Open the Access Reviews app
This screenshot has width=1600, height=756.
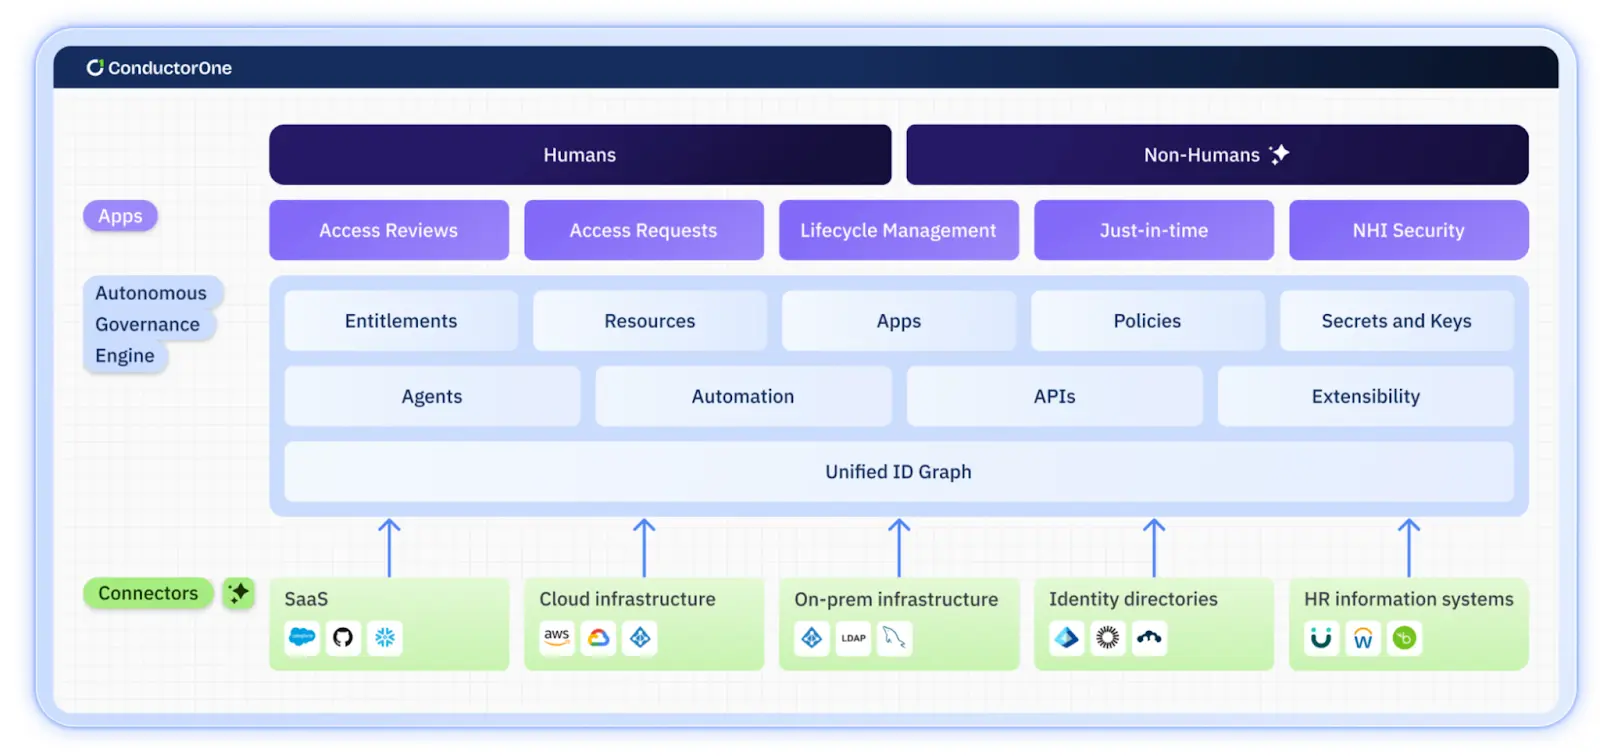click(388, 230)
